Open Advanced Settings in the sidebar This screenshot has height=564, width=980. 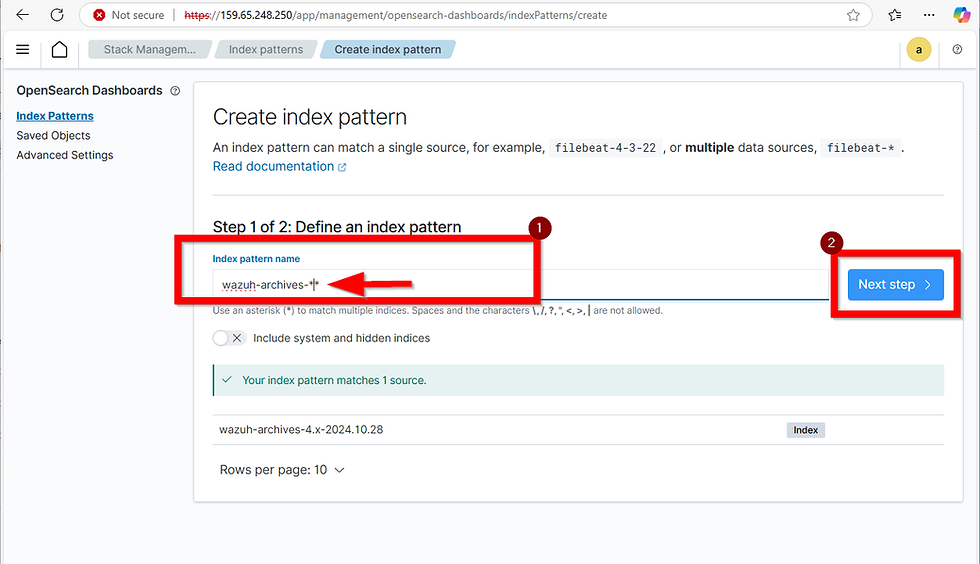pos(65,154)
